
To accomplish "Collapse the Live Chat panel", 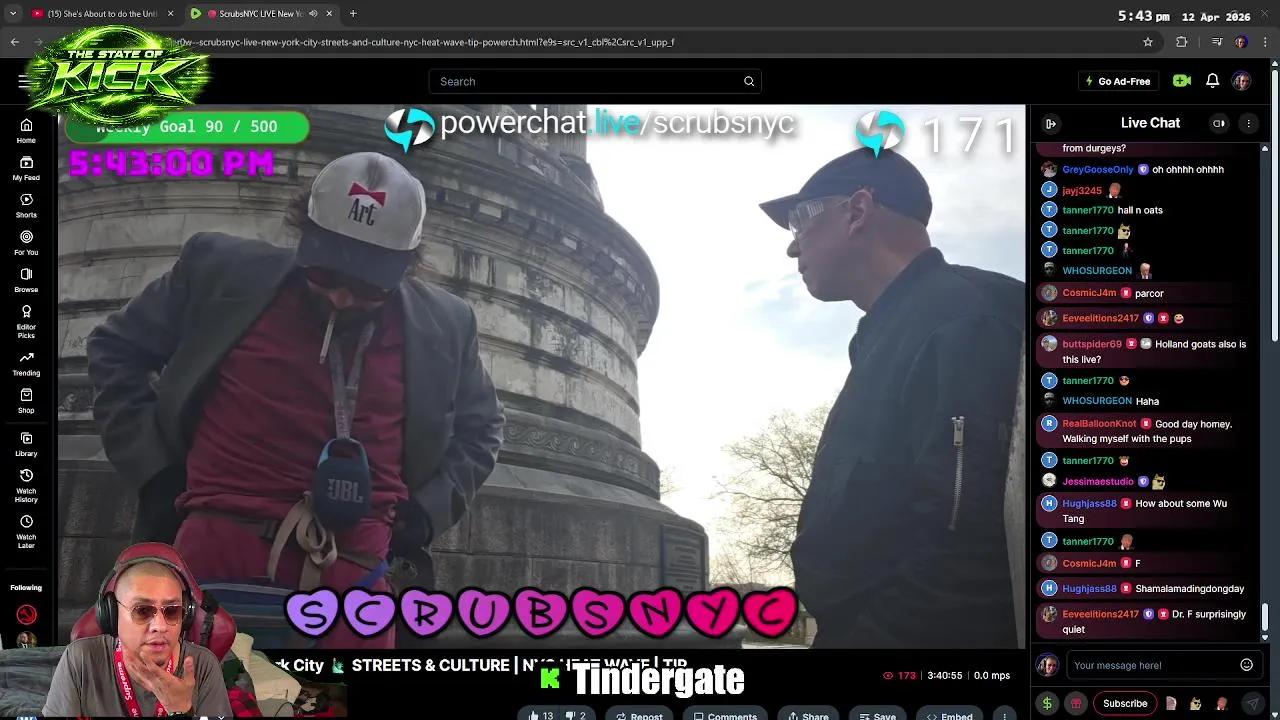I will 1051,123.
